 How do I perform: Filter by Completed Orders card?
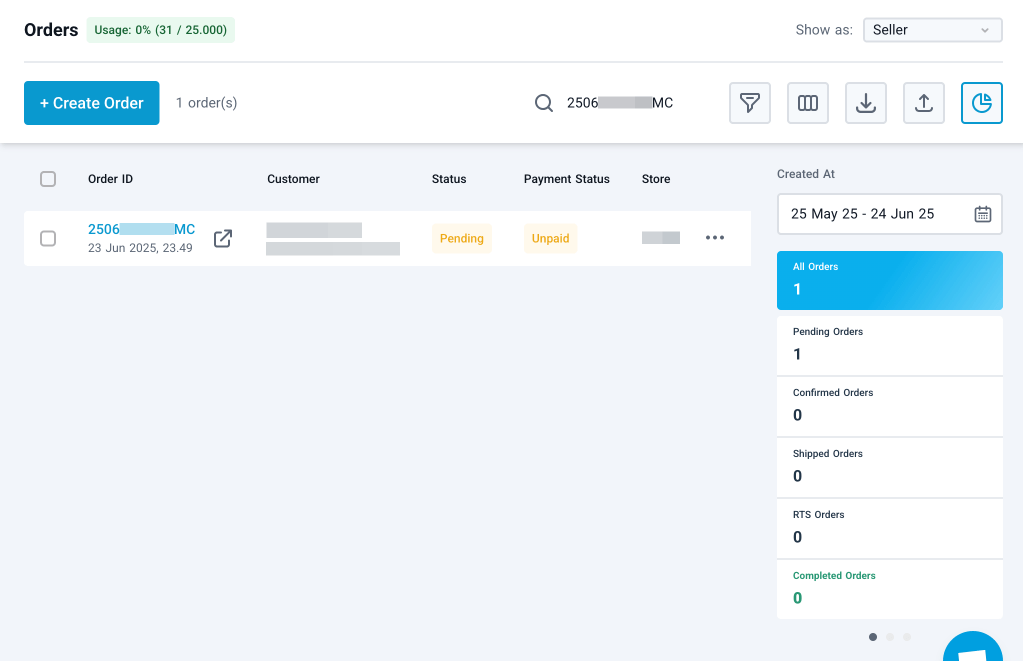(889, 588)
